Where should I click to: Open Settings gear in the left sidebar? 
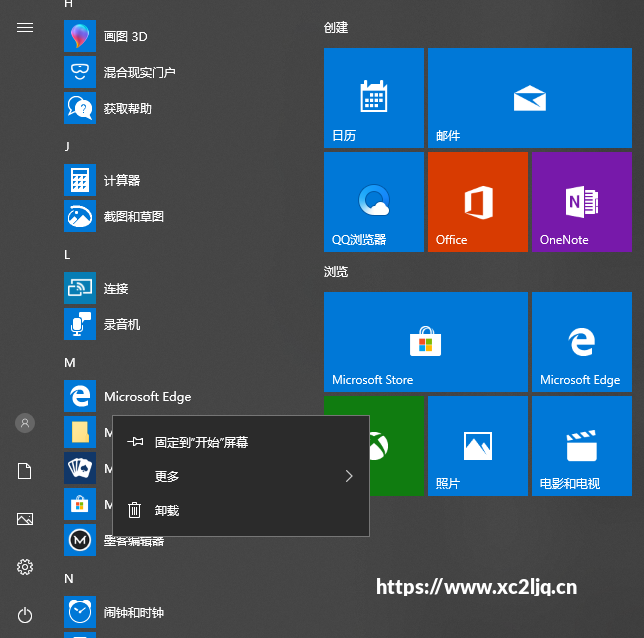click(25, 567)
